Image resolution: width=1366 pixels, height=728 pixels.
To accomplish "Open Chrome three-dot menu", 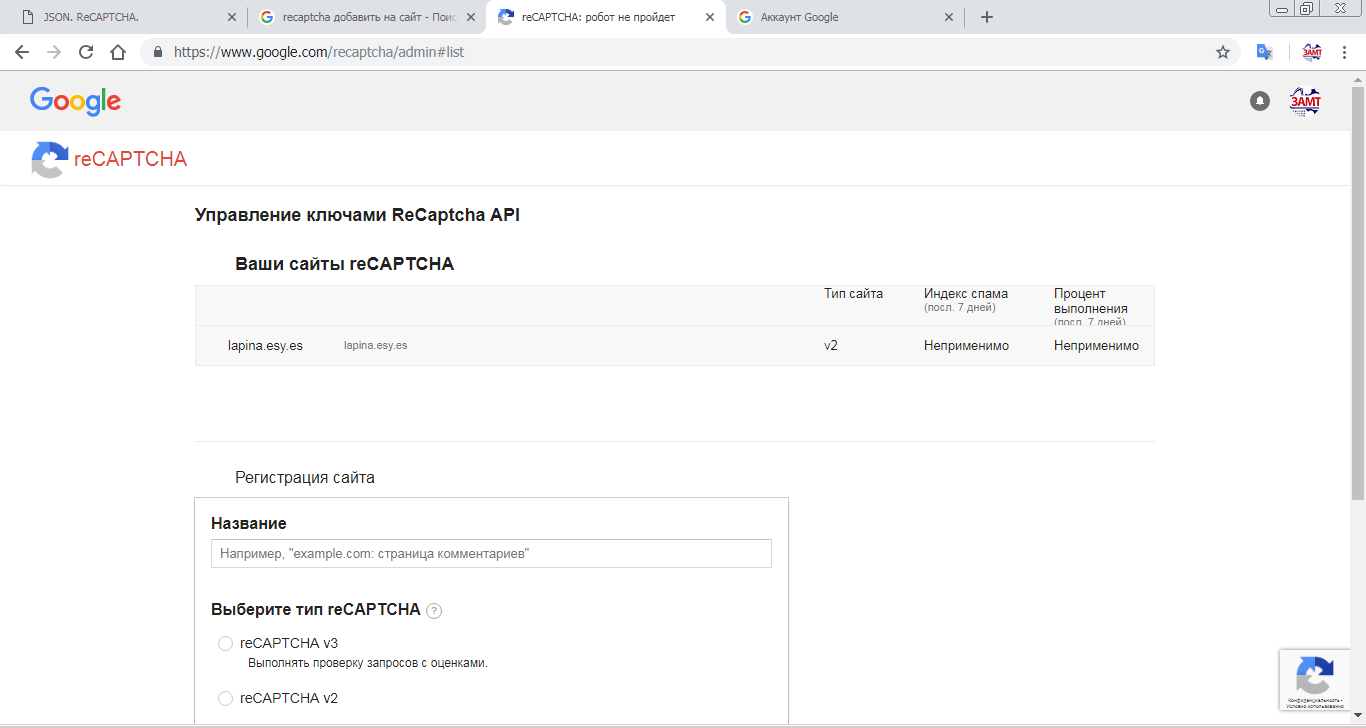I will pos(1345,52).
